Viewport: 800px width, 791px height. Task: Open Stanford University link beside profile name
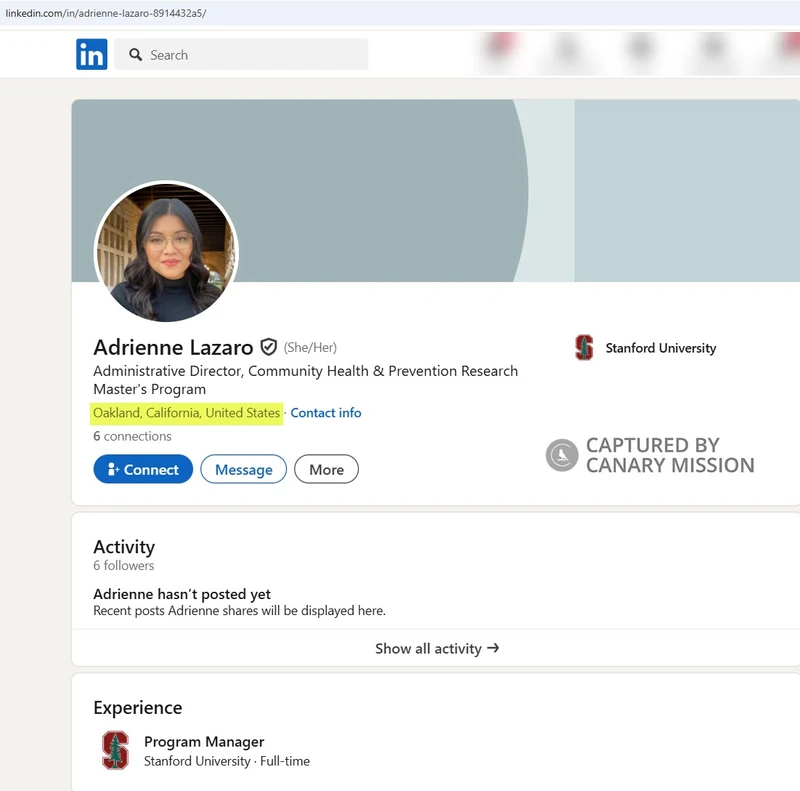click(x=661, y=348)
